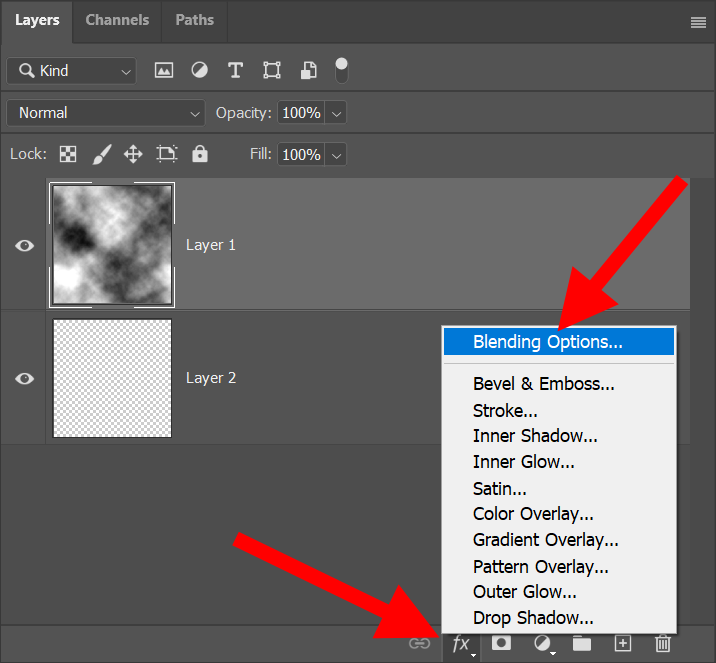Choose Color Overlay from the menu
716x663 pixels.
559,514
